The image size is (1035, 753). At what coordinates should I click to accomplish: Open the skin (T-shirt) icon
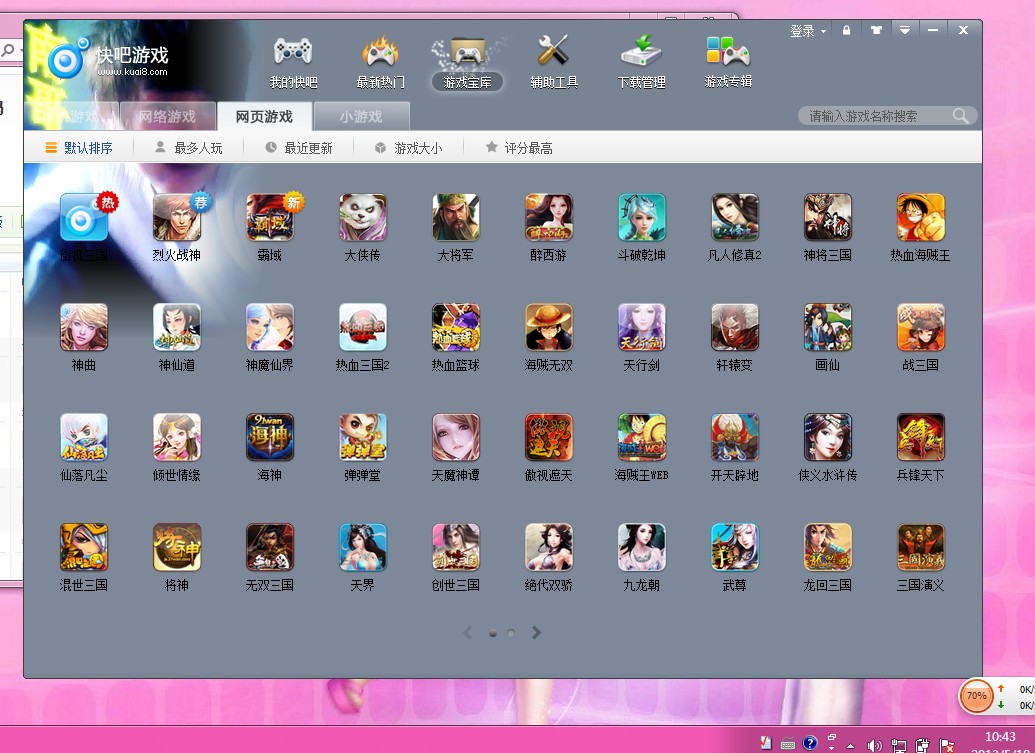click(x=876, y=31)
